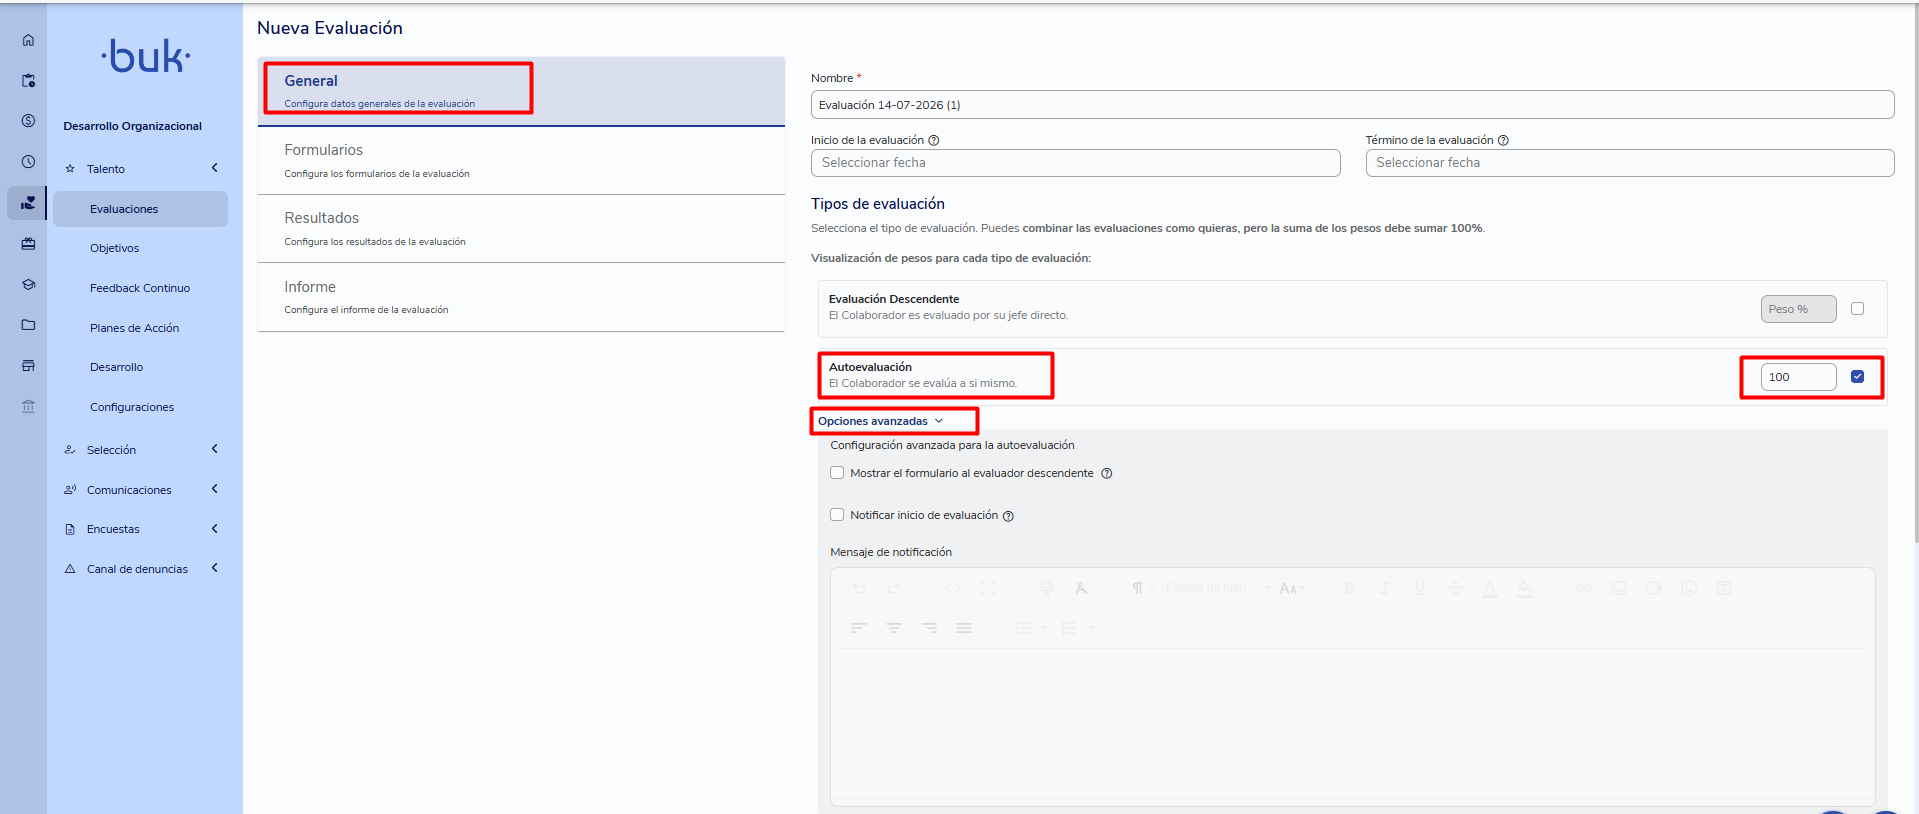This screenshot has width=1919, height=814.
Task: Expand the Selección menu chevron
Action: 214,449
